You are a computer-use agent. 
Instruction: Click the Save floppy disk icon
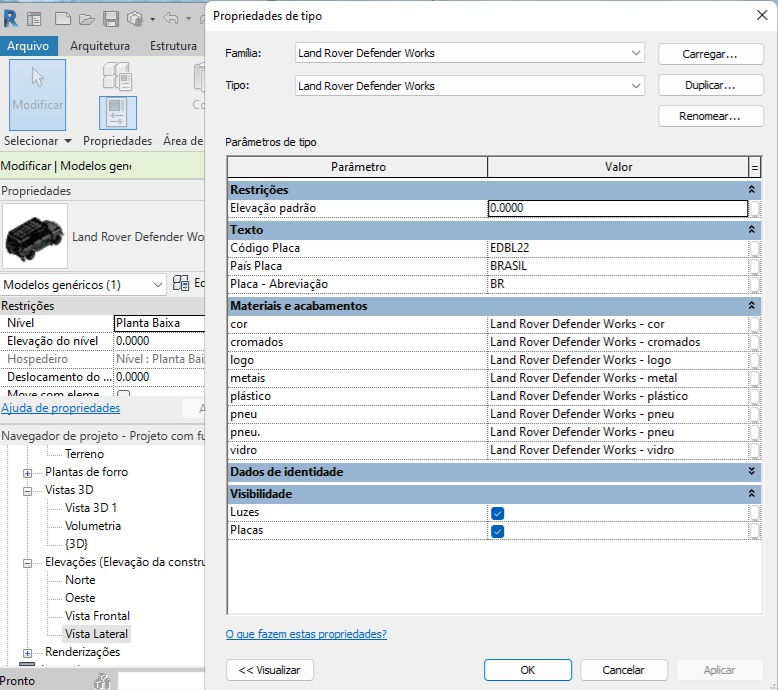(111, 19)
